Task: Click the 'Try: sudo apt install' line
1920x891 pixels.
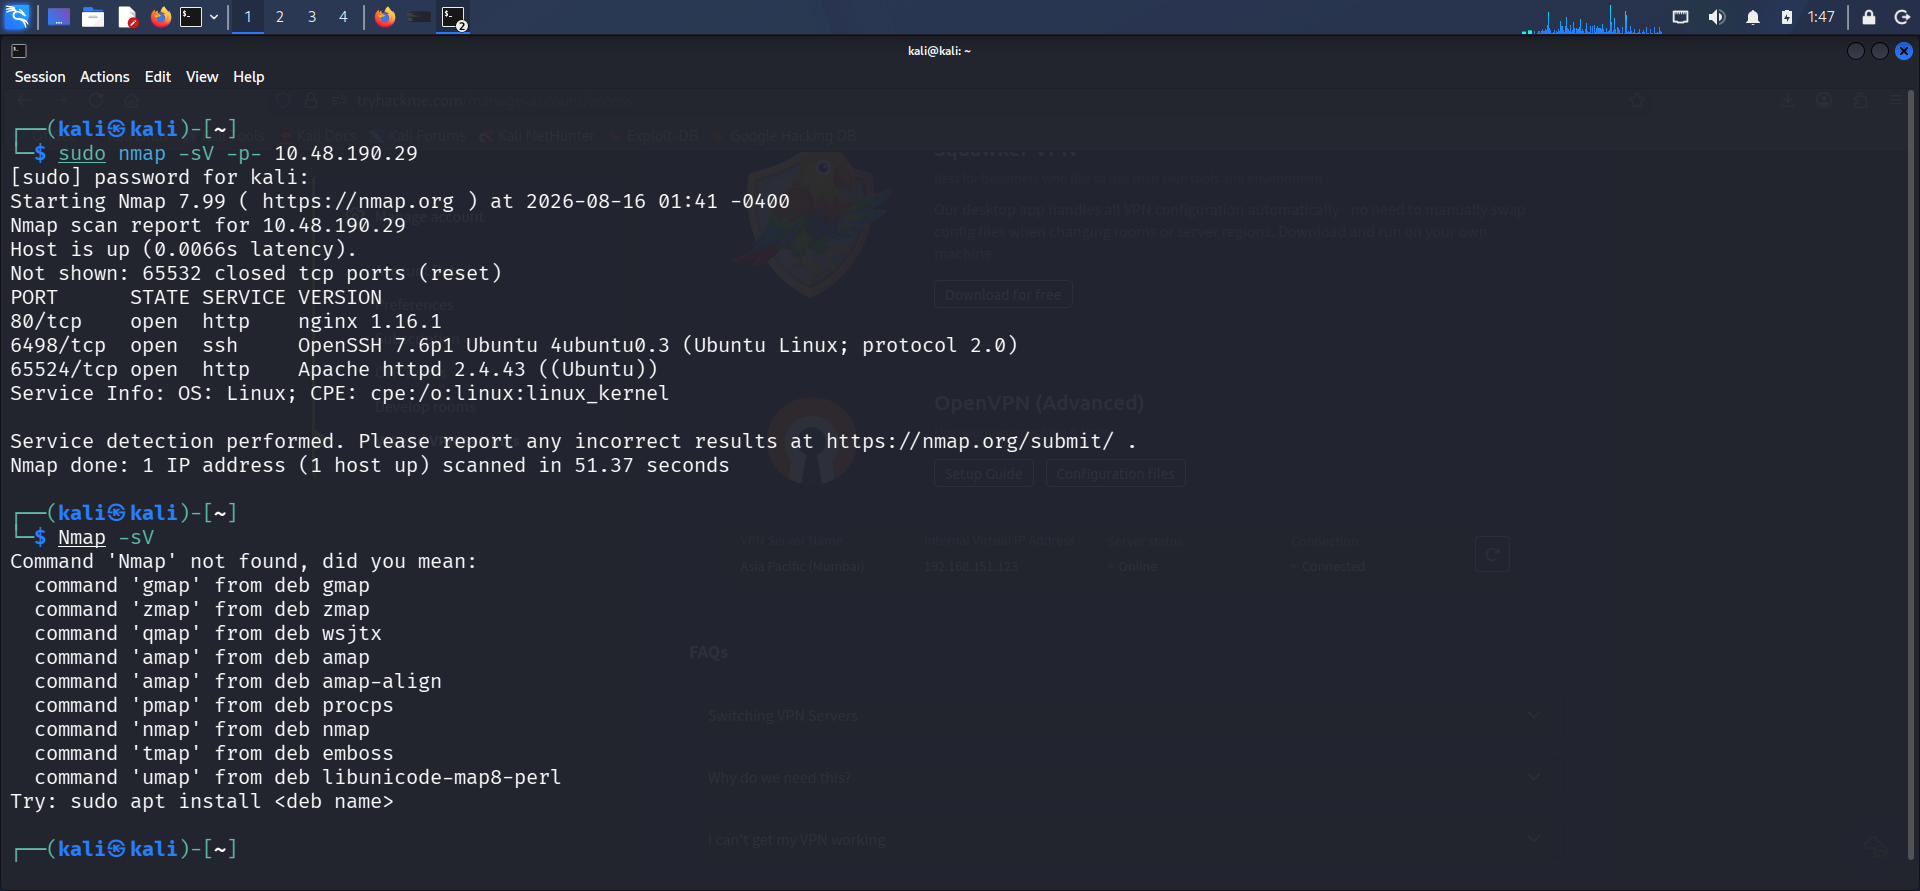Action: click(202, 801)
